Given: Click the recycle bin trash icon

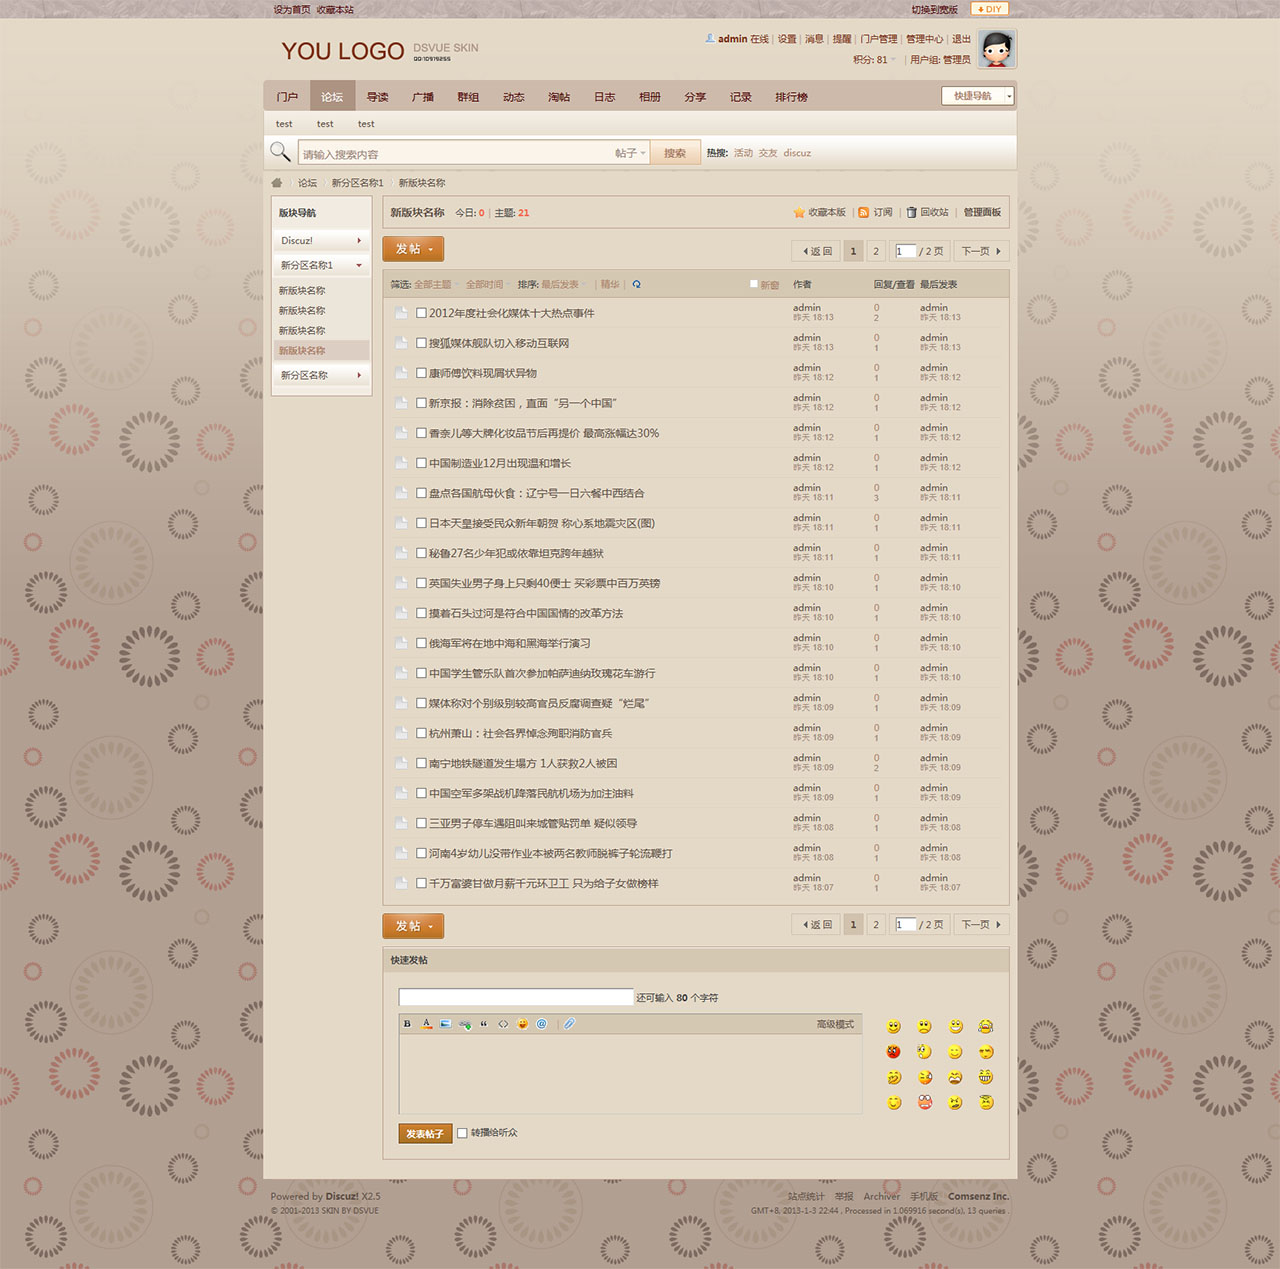Looking at the screenshot, I should tap(911, 213).
